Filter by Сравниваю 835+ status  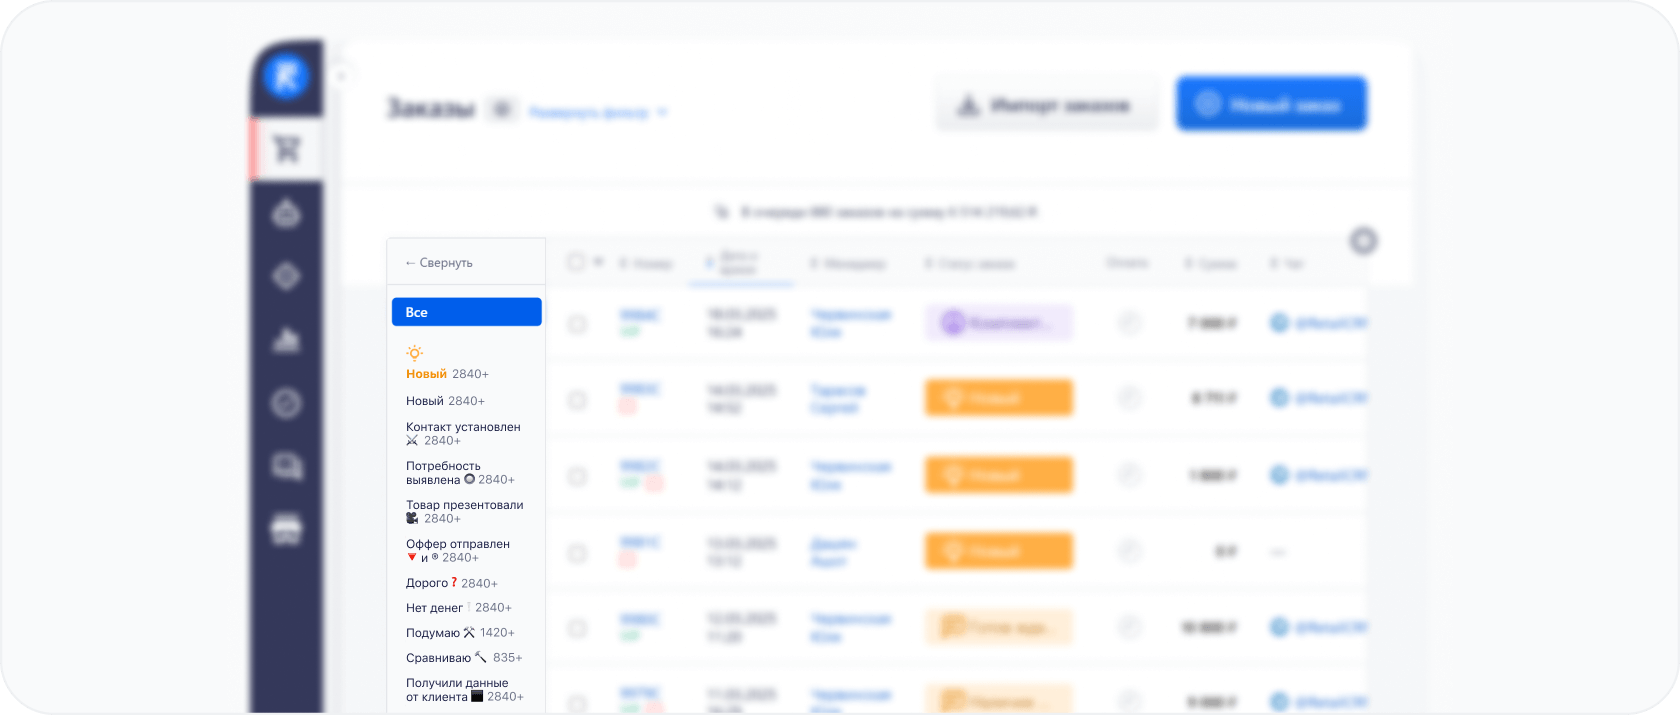(x=464, y=658)
